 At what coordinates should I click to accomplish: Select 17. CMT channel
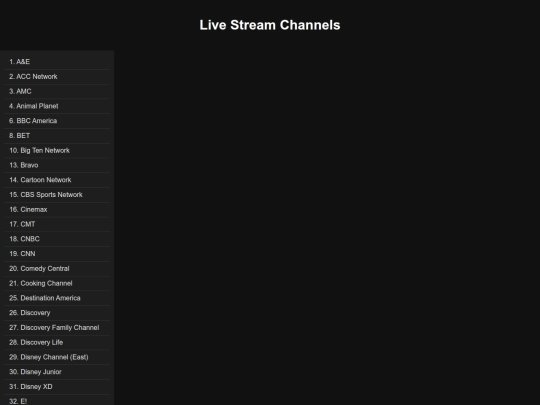[57, 225]
